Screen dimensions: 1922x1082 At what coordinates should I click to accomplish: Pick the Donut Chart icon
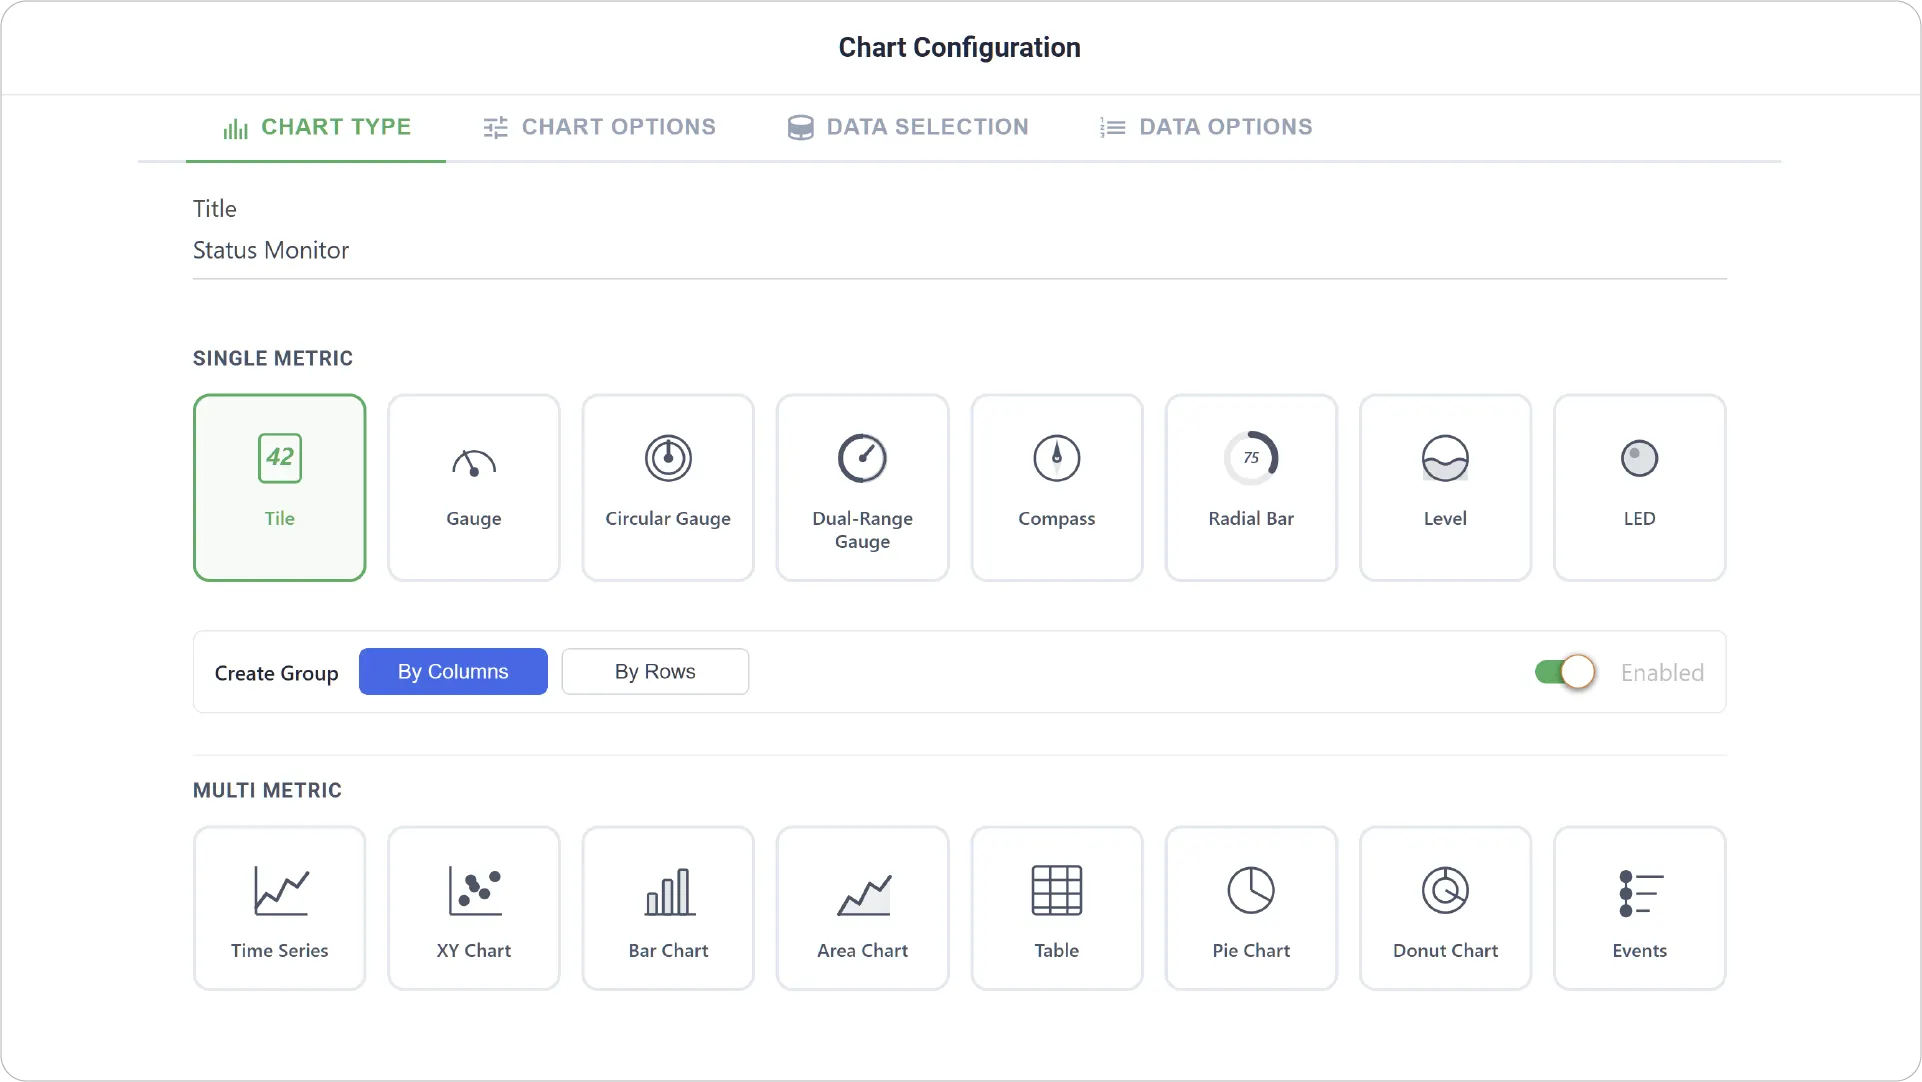pos(1445,890)
